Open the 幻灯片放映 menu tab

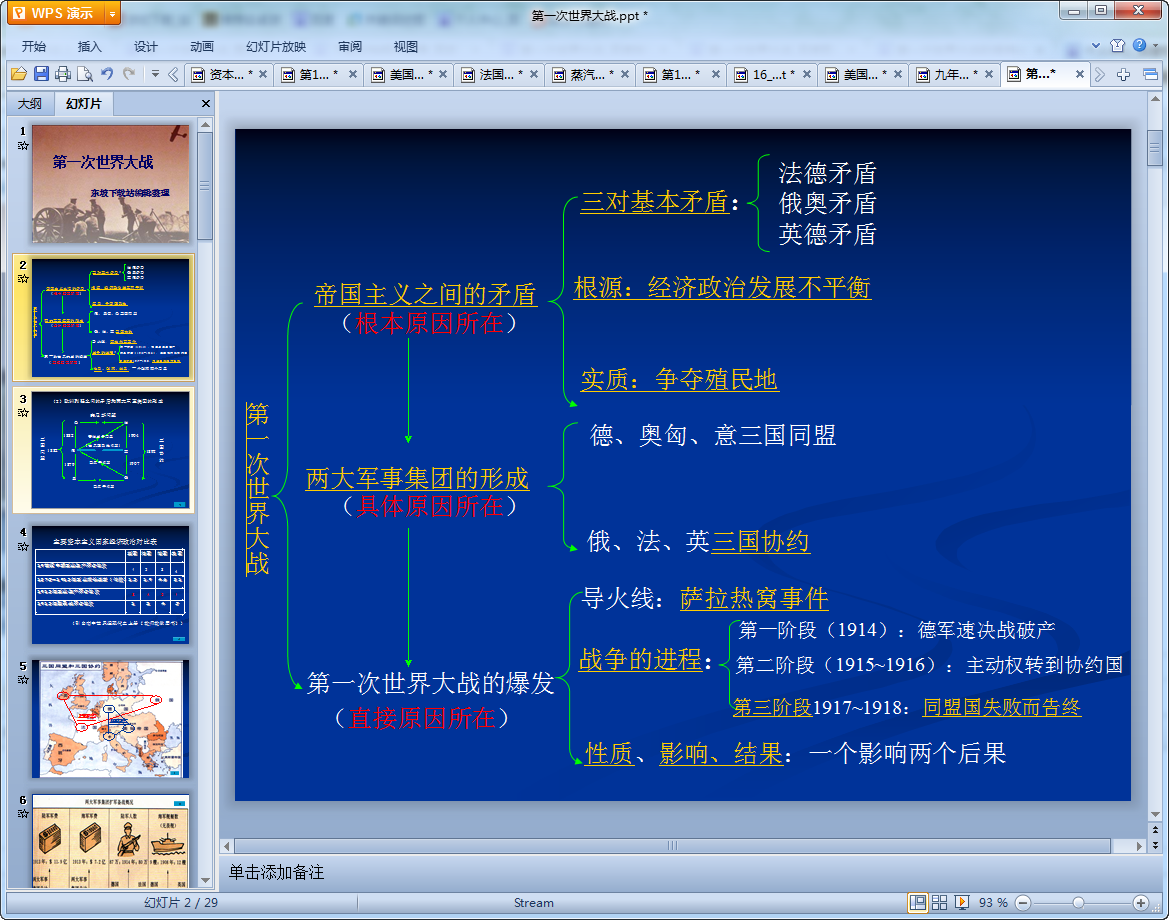pos(276,46)
